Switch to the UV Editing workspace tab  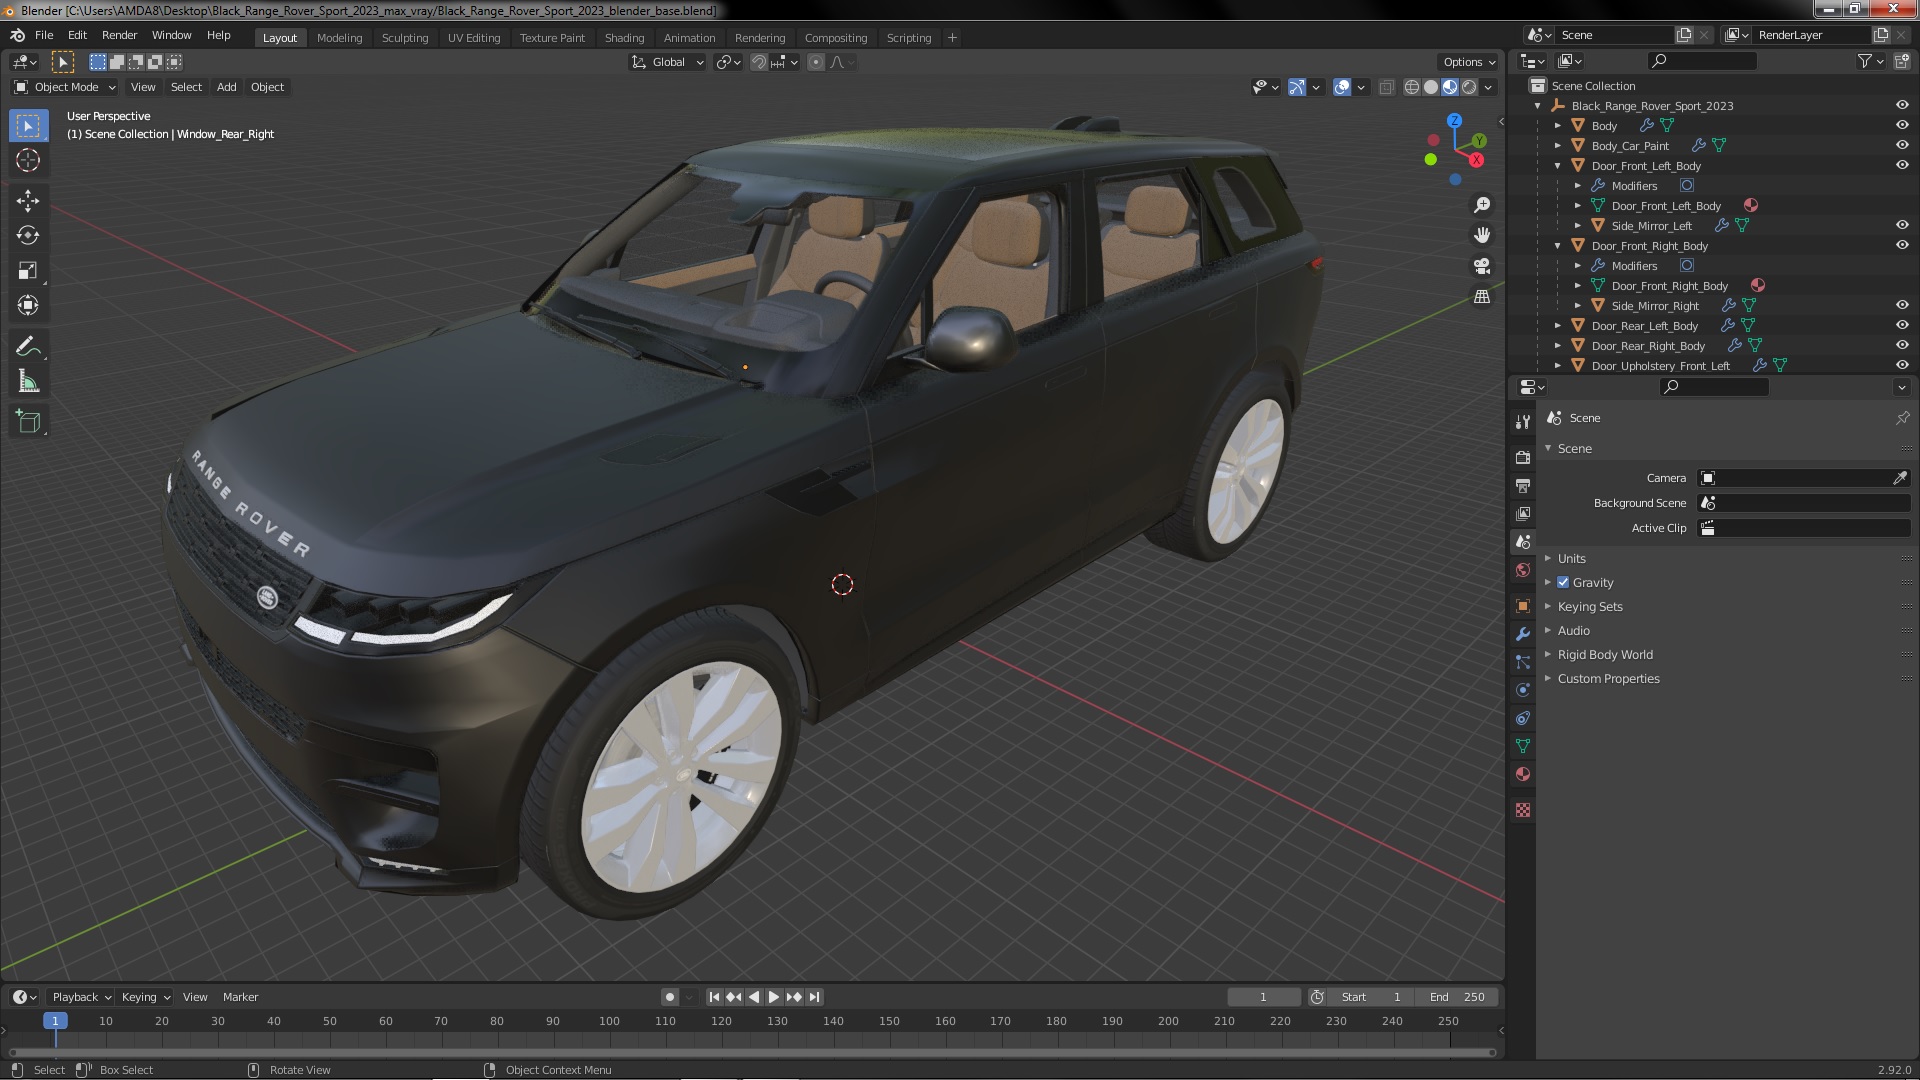pyautogui.click(x=473, y=37)
